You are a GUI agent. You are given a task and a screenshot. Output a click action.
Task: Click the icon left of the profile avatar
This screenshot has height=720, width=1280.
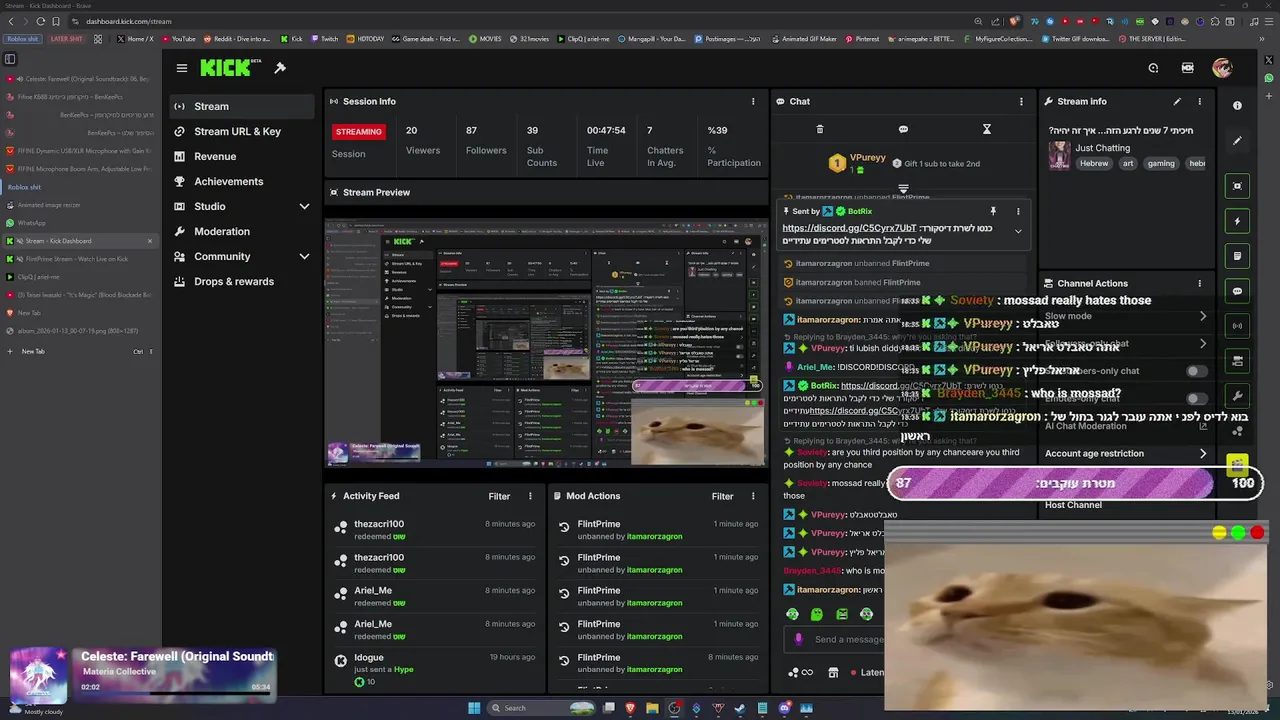pos(1187,68)
